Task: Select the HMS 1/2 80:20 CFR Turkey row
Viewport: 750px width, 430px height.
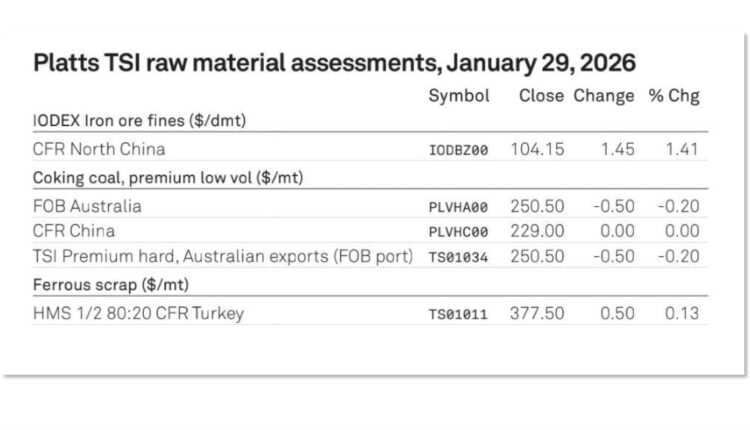Action: pyautogui.click(x=138, y=314)
